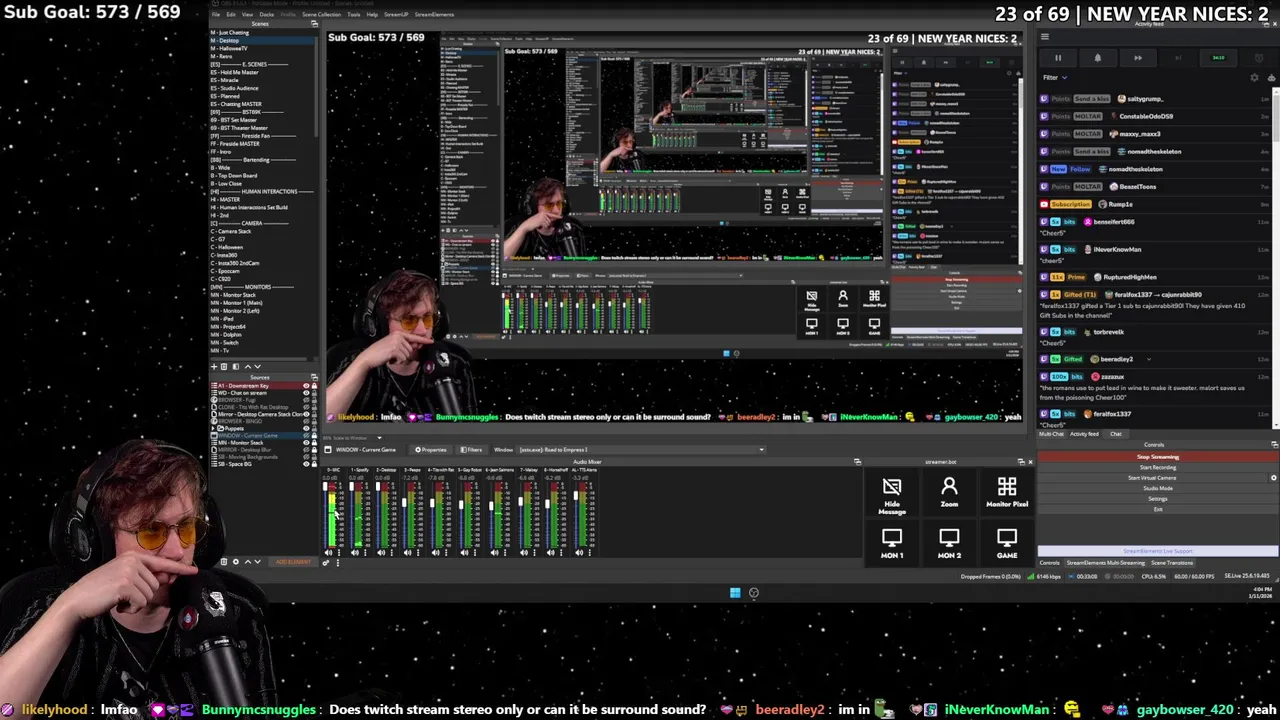Click the scene filters icon in Scenes toolbar
1280x720 pixels.
[236, 367]
